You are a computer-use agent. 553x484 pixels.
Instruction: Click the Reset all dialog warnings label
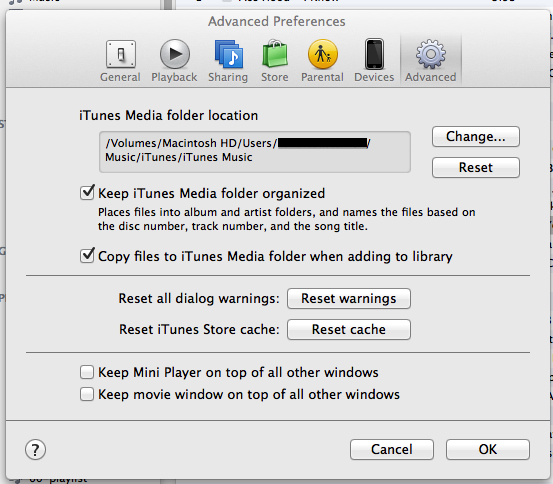pyautogui.click(x=199, y=298)
